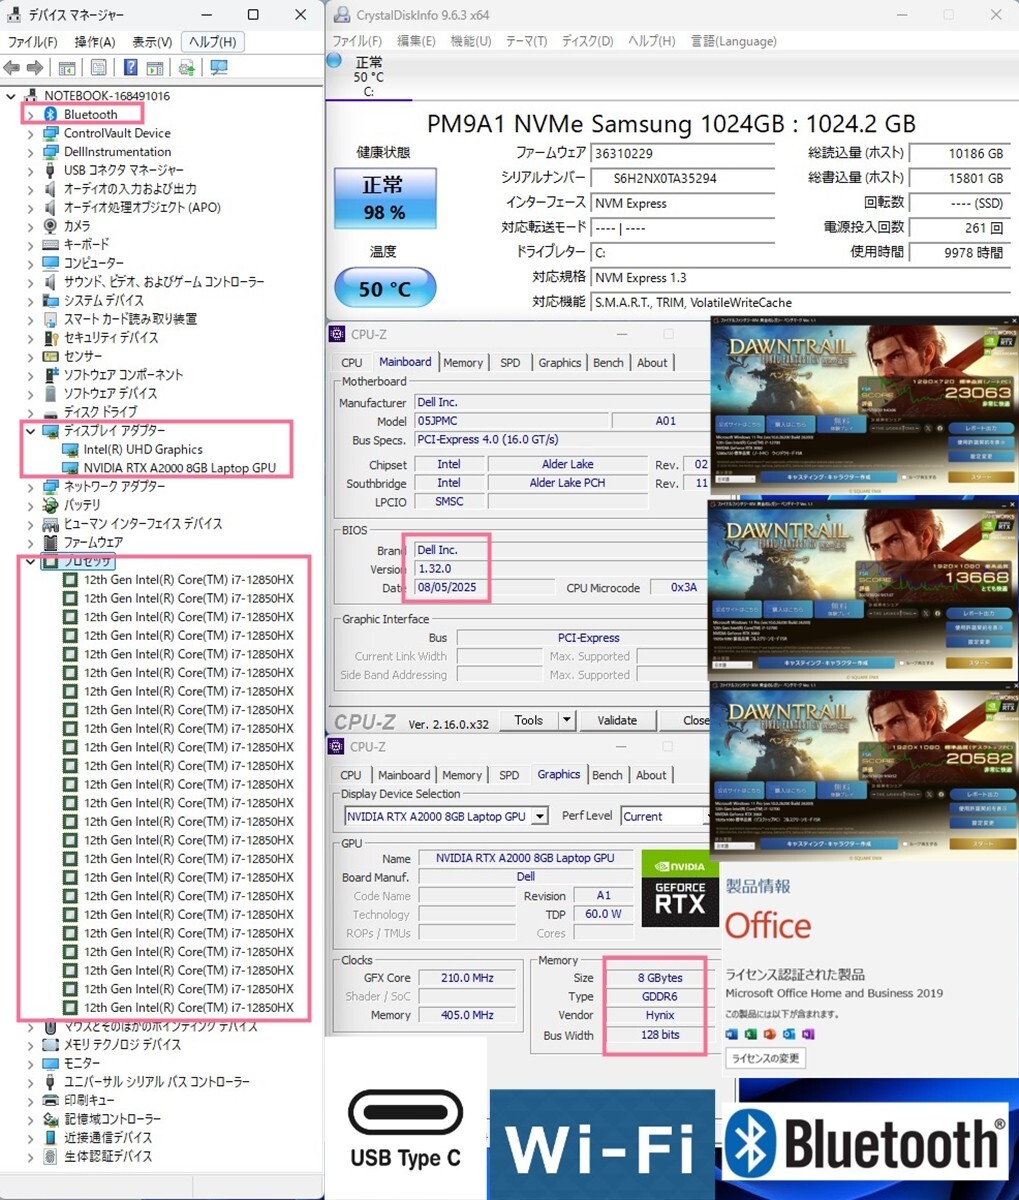The height and width of the screenshot is (1200, 1019).
Task: Click the カメラ camera icon in device tree
Action: click(x=50, y=226)
